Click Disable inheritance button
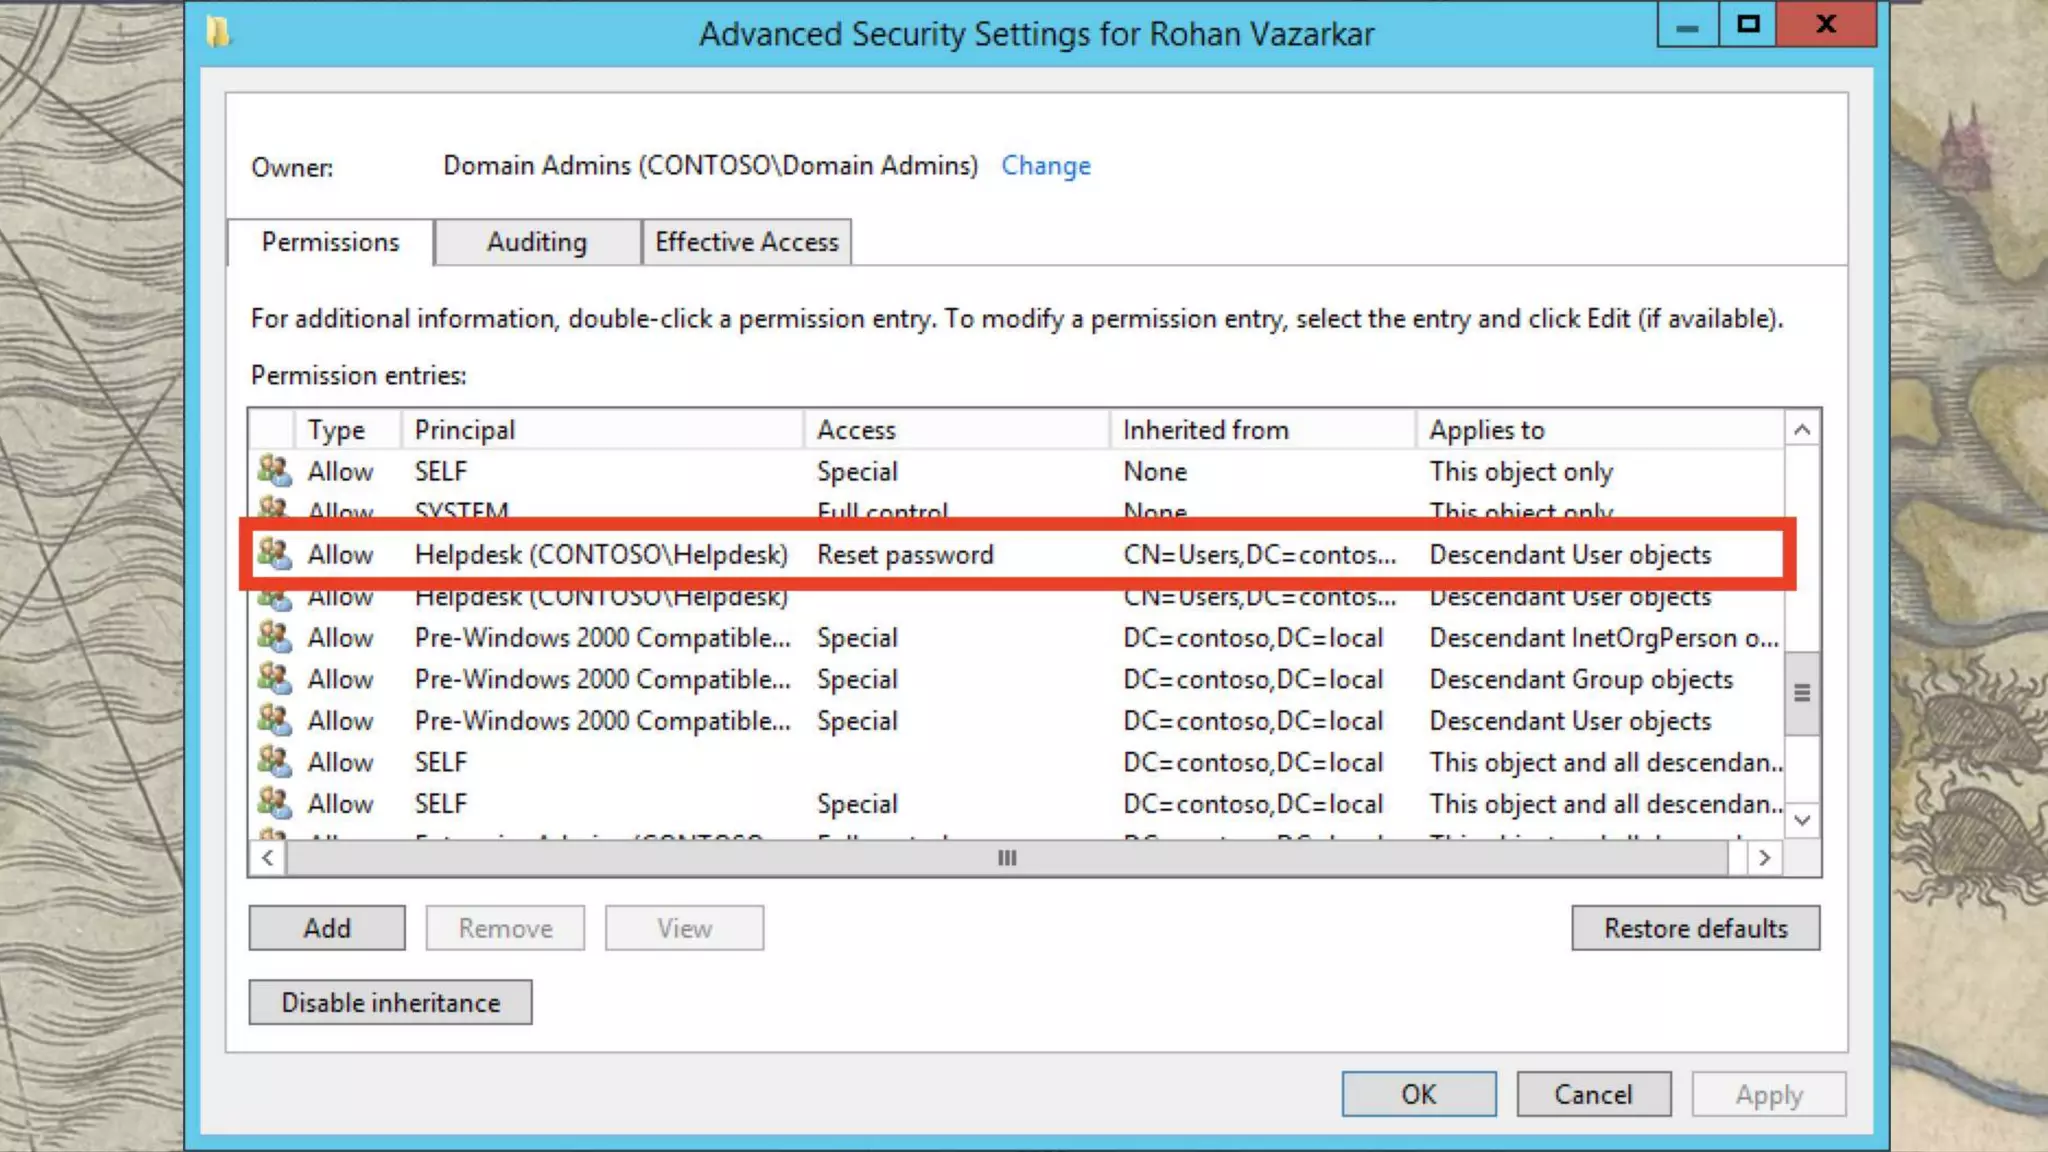The image size is (2048, 1152). pos(390,1002)
